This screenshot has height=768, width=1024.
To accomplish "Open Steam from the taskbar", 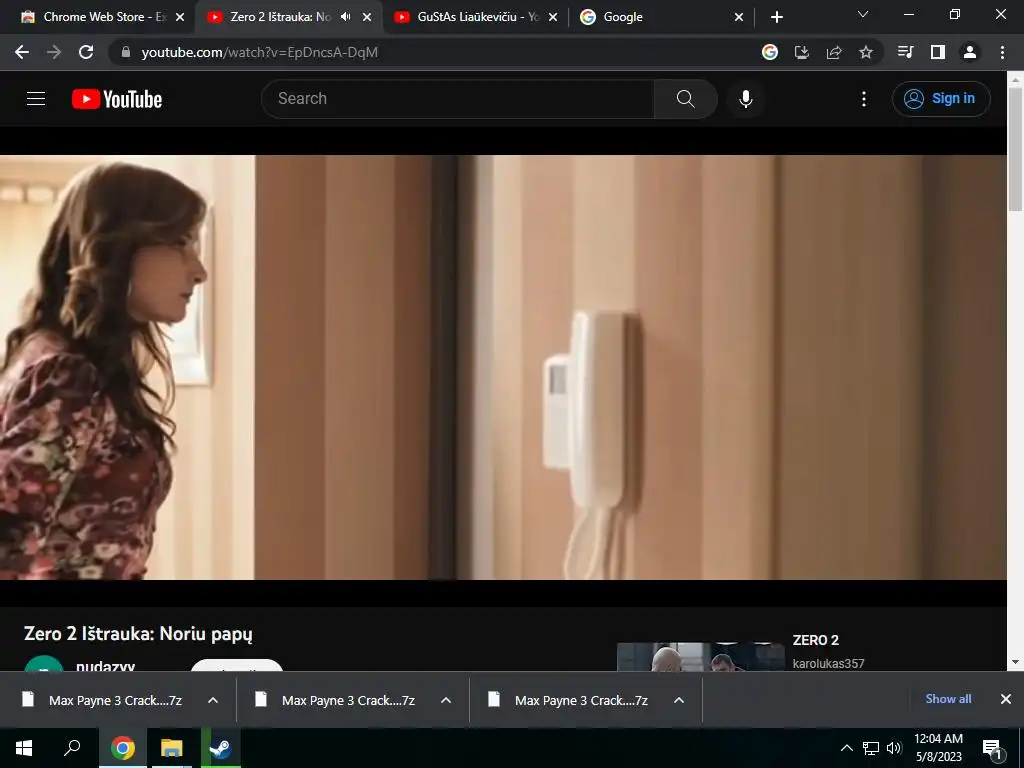I will [221, 748].
